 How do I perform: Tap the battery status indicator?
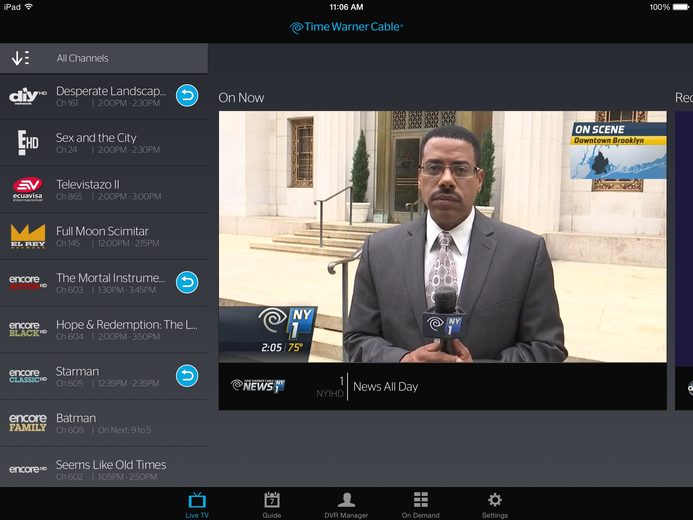coord(681,7)
